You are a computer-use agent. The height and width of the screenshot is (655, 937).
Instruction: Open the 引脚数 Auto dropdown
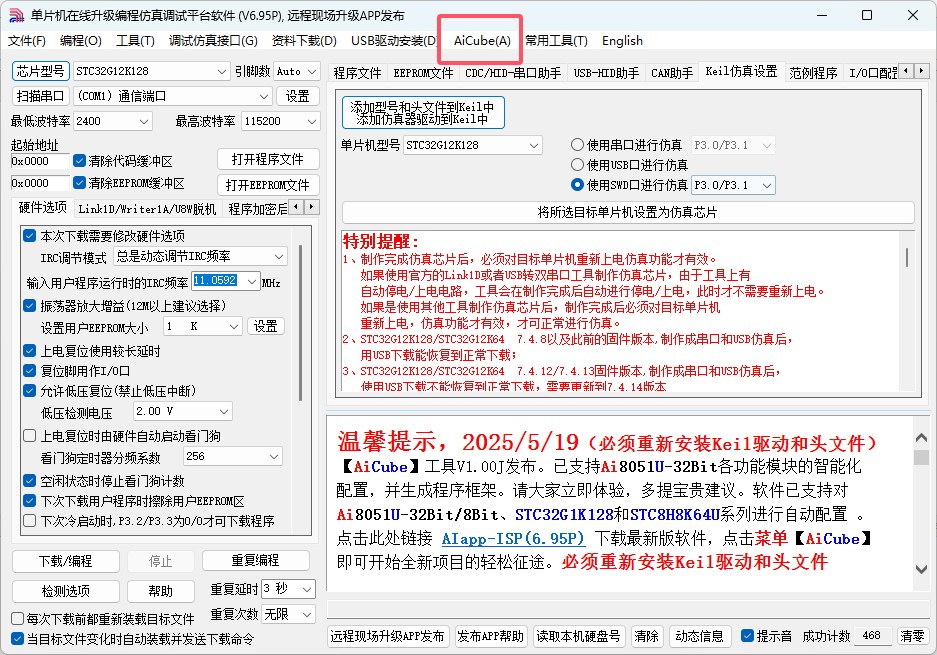coord(296,71)
